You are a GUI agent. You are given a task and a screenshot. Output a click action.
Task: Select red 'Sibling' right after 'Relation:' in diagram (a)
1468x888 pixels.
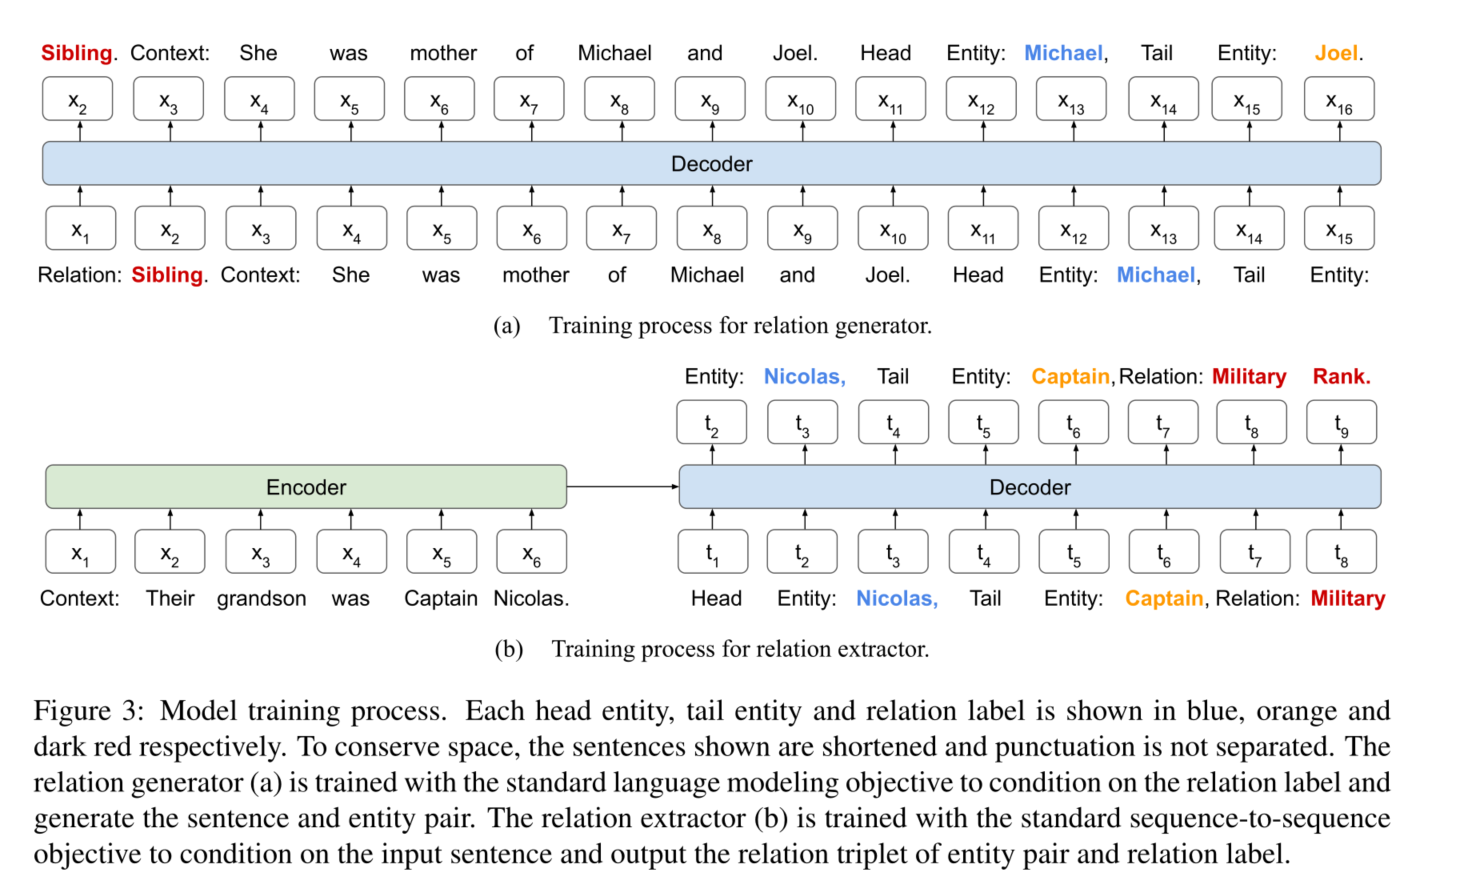point(167,275)
